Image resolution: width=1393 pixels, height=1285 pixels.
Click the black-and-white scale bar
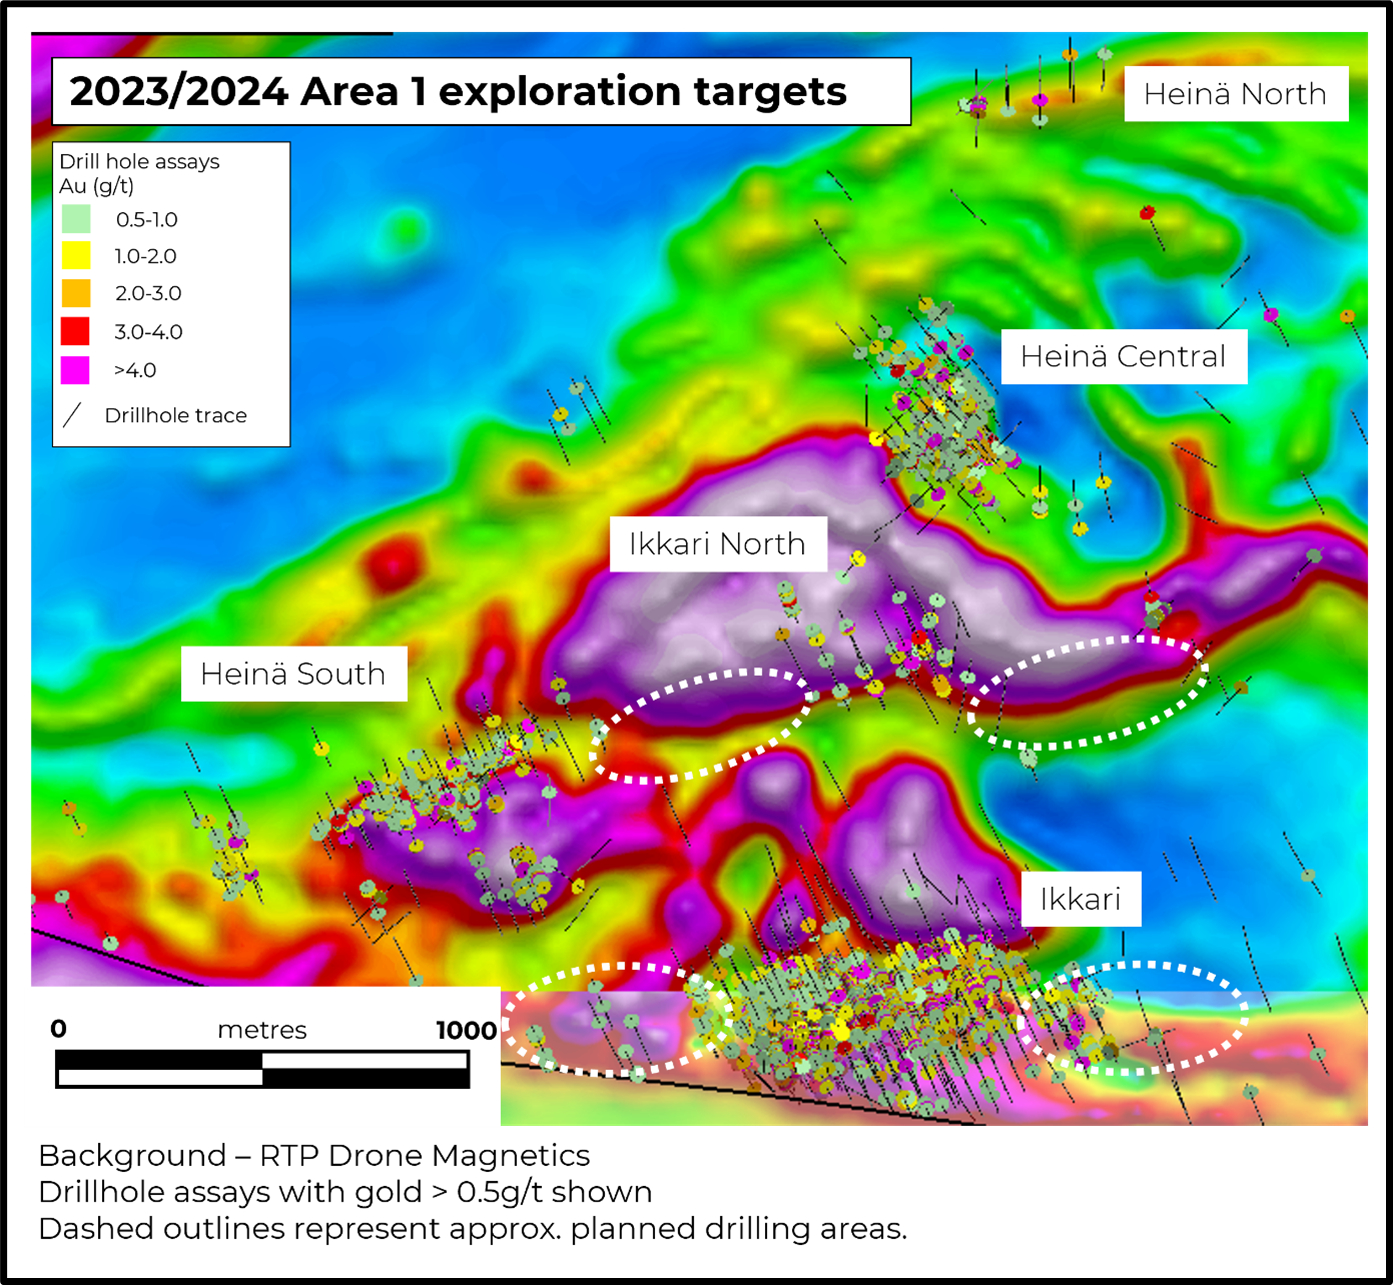262,1069
